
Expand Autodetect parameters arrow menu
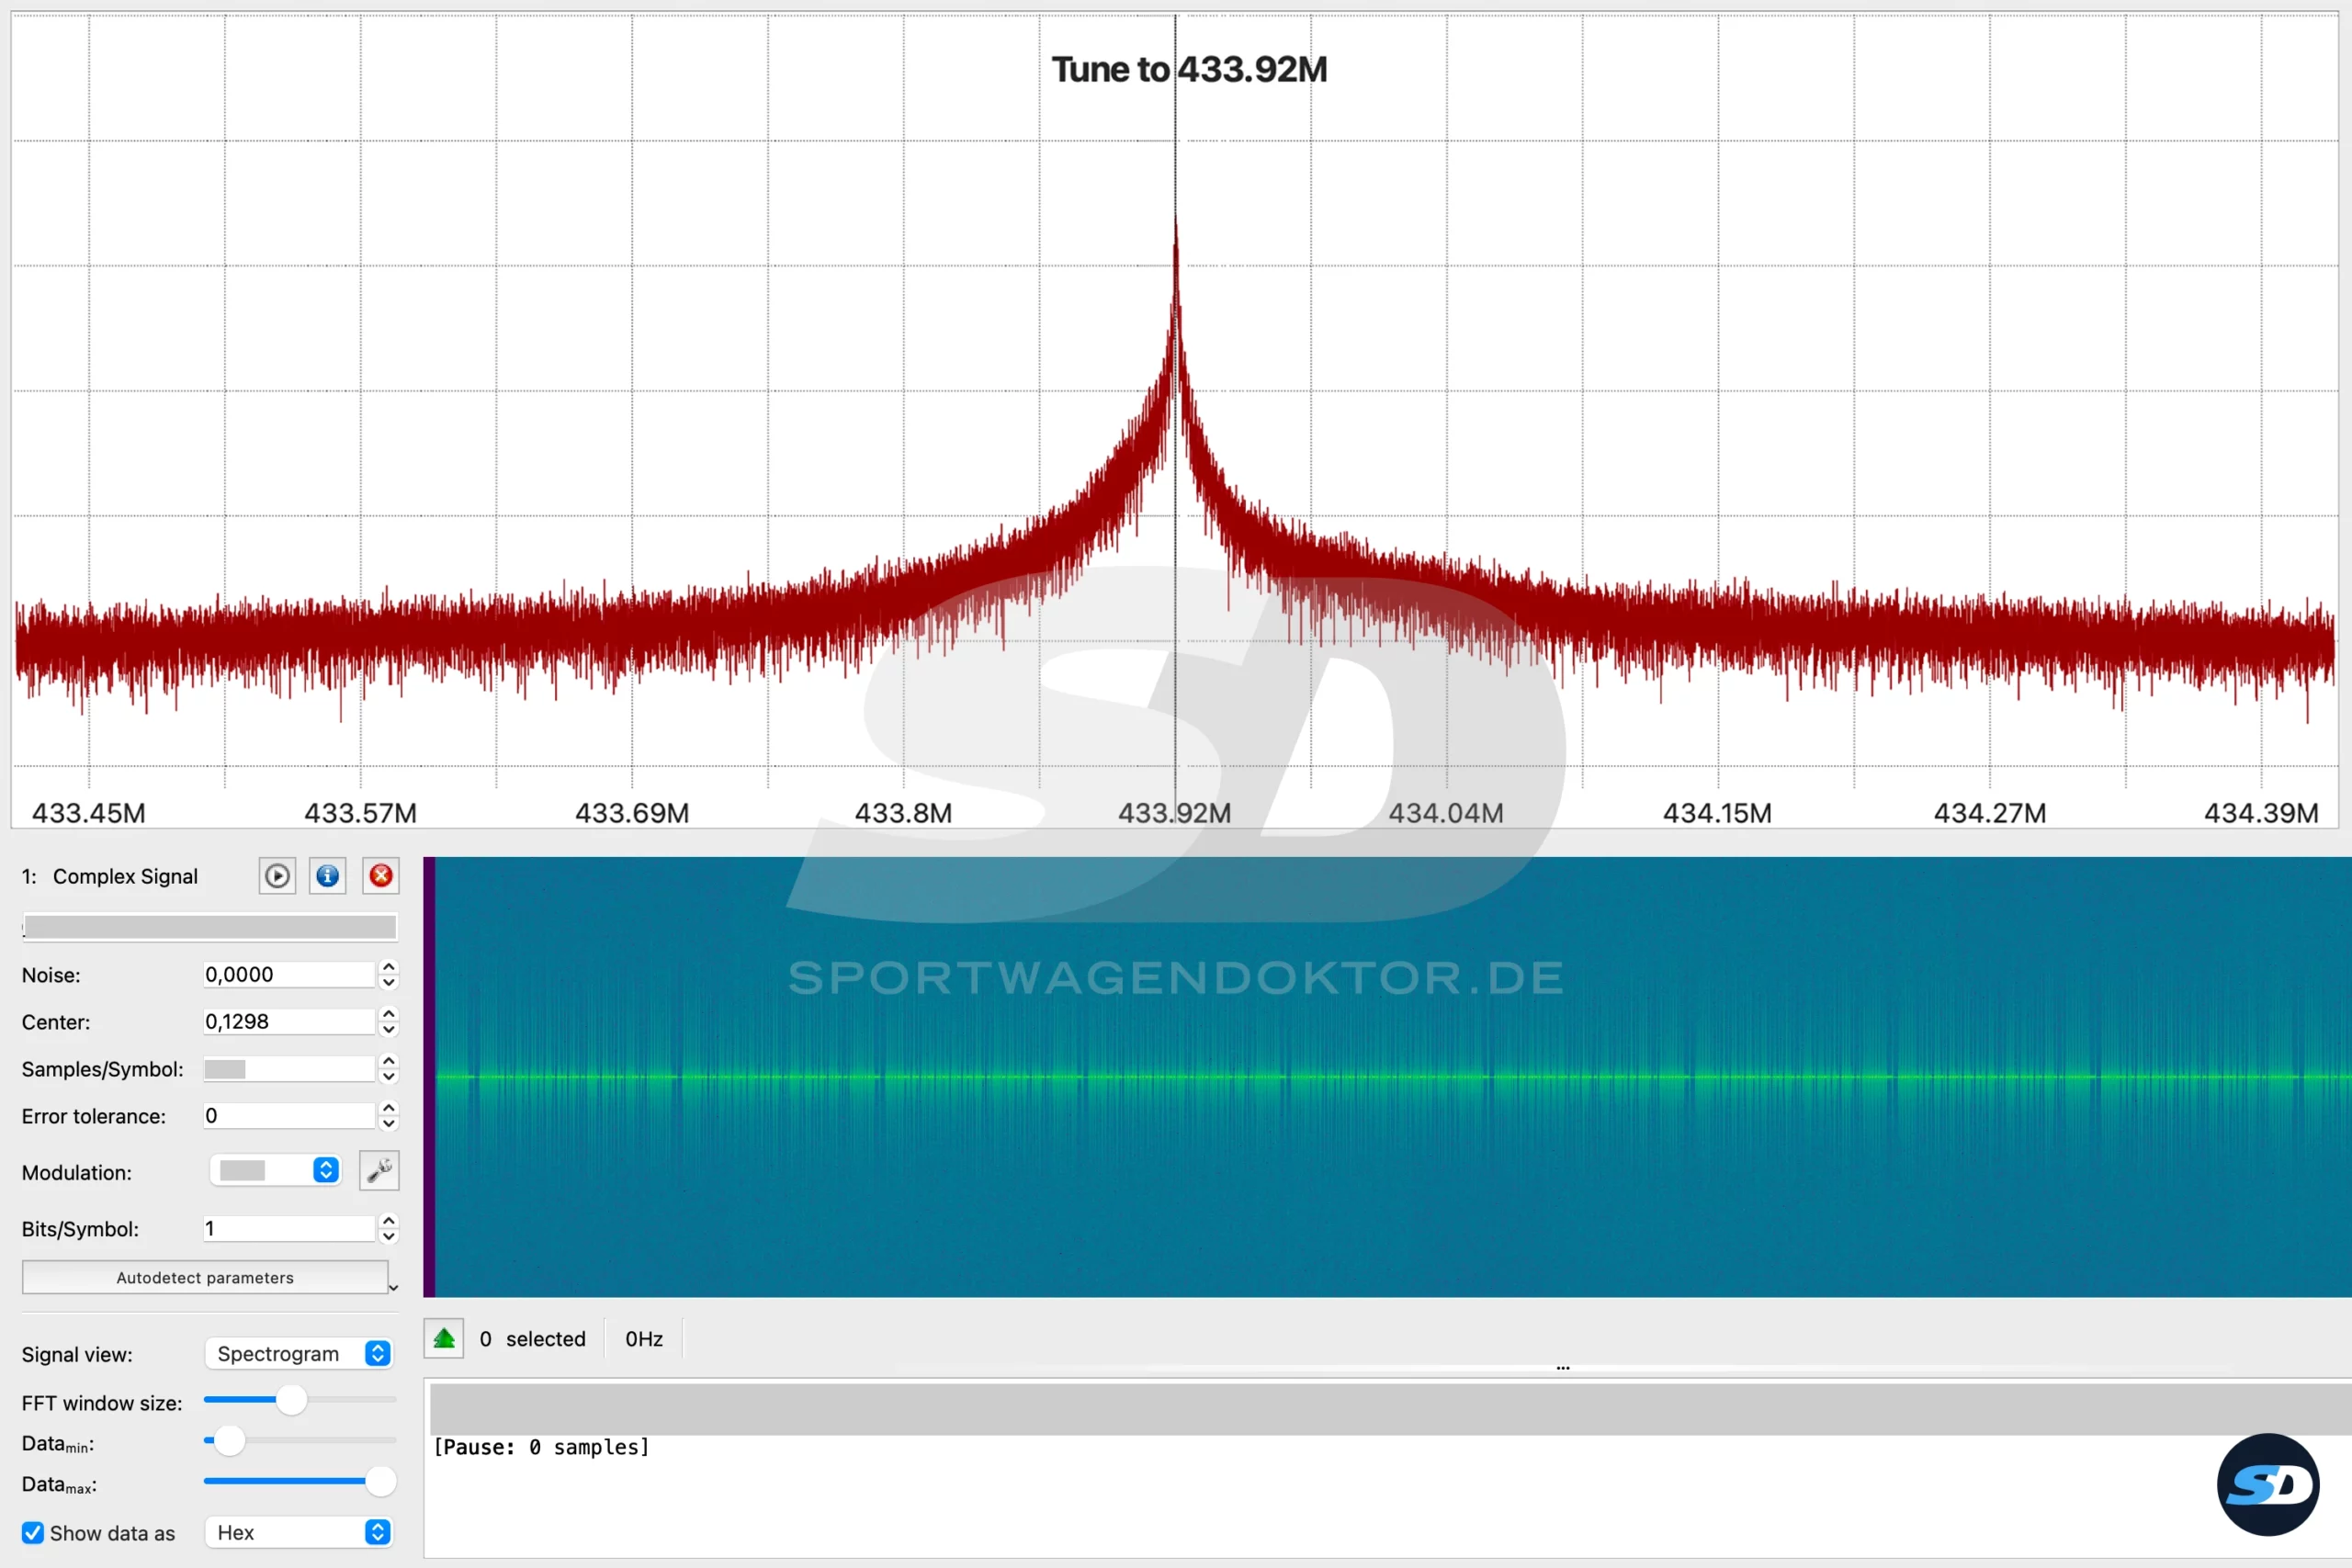(393, 1288)
